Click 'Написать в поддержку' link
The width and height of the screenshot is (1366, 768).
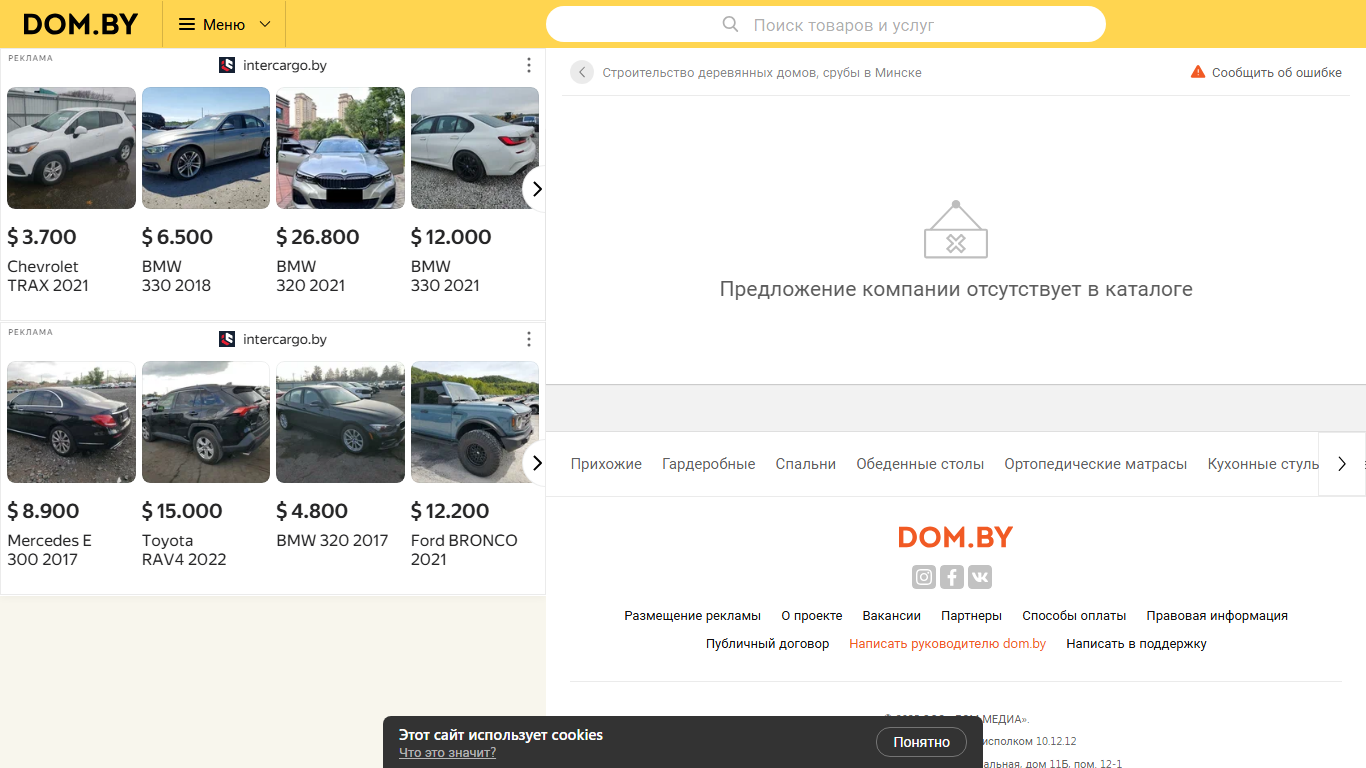point(1137,644)
